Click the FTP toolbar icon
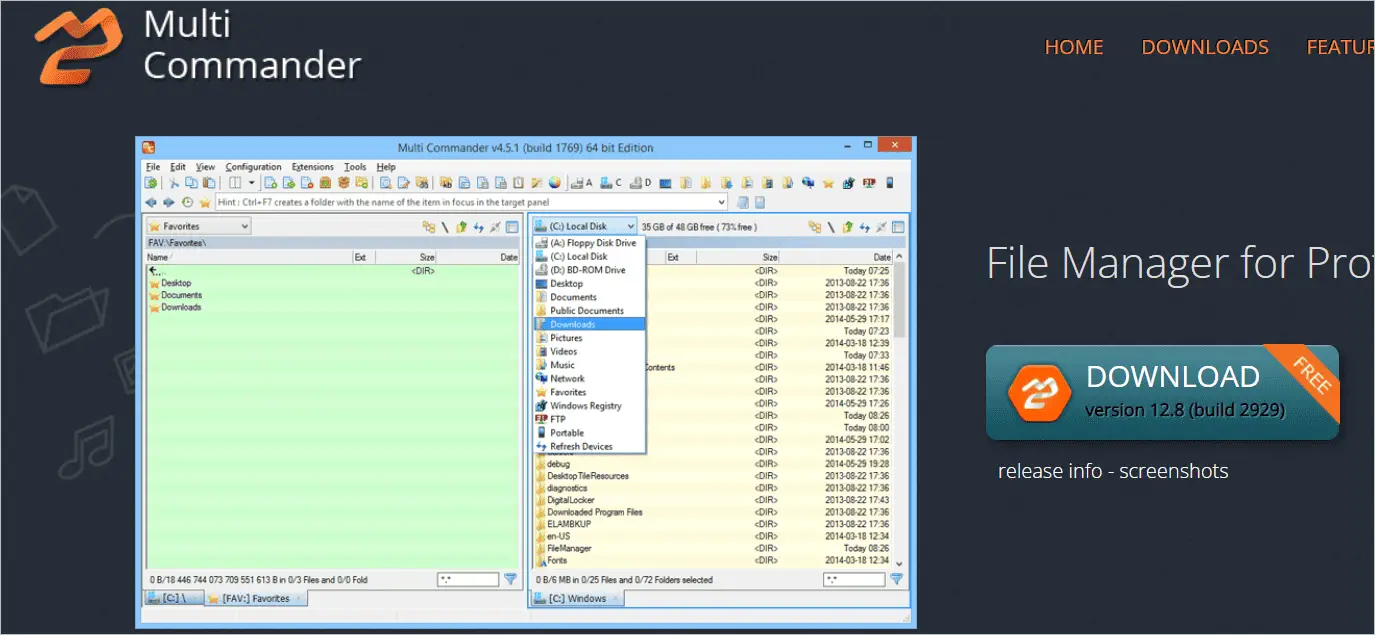The image size is (1375, 635). pos(869,183)
